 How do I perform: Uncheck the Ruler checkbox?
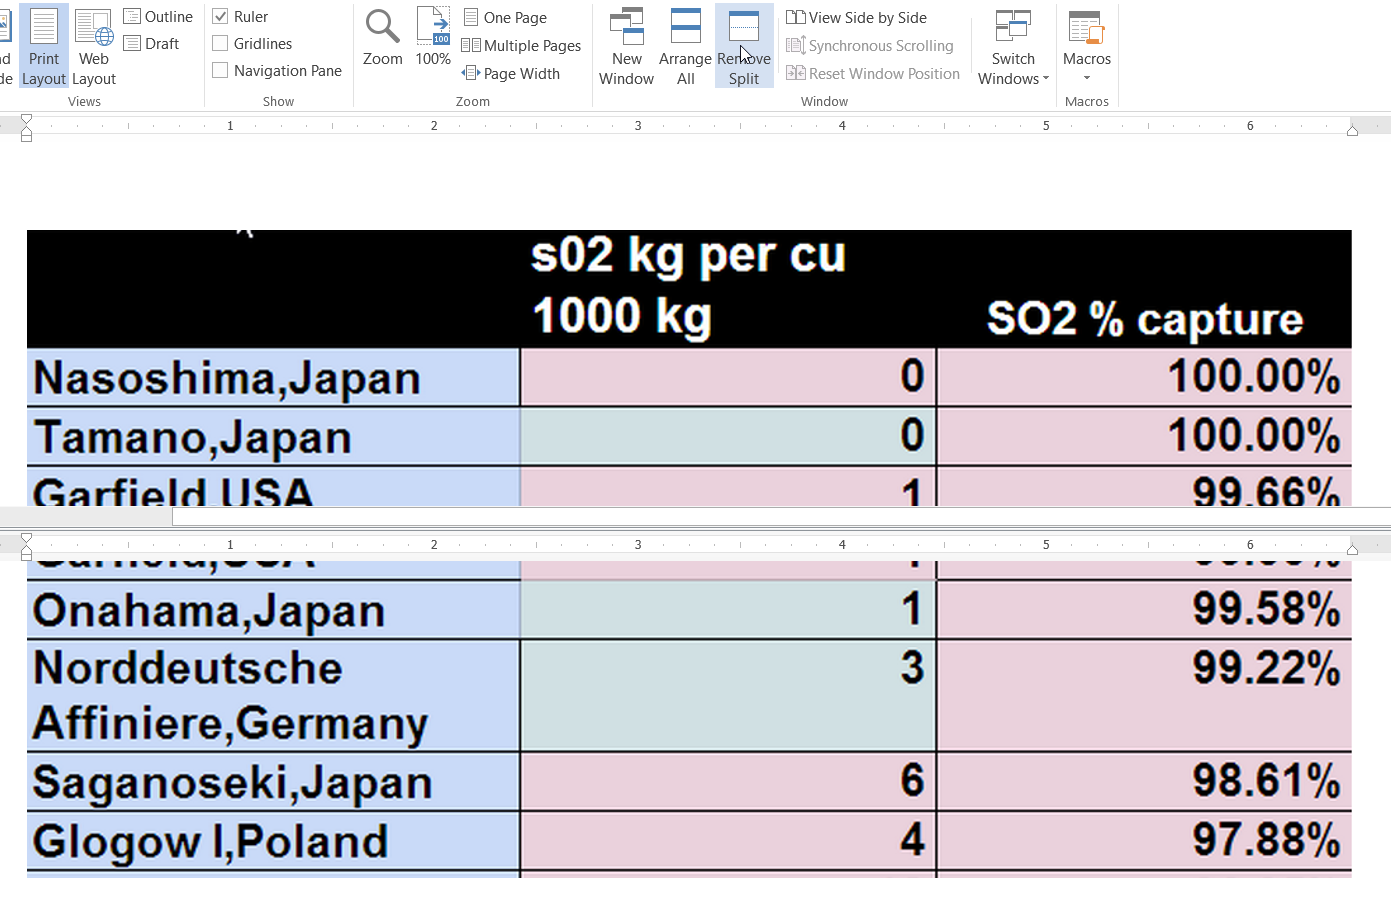click(x=221, y=17)
